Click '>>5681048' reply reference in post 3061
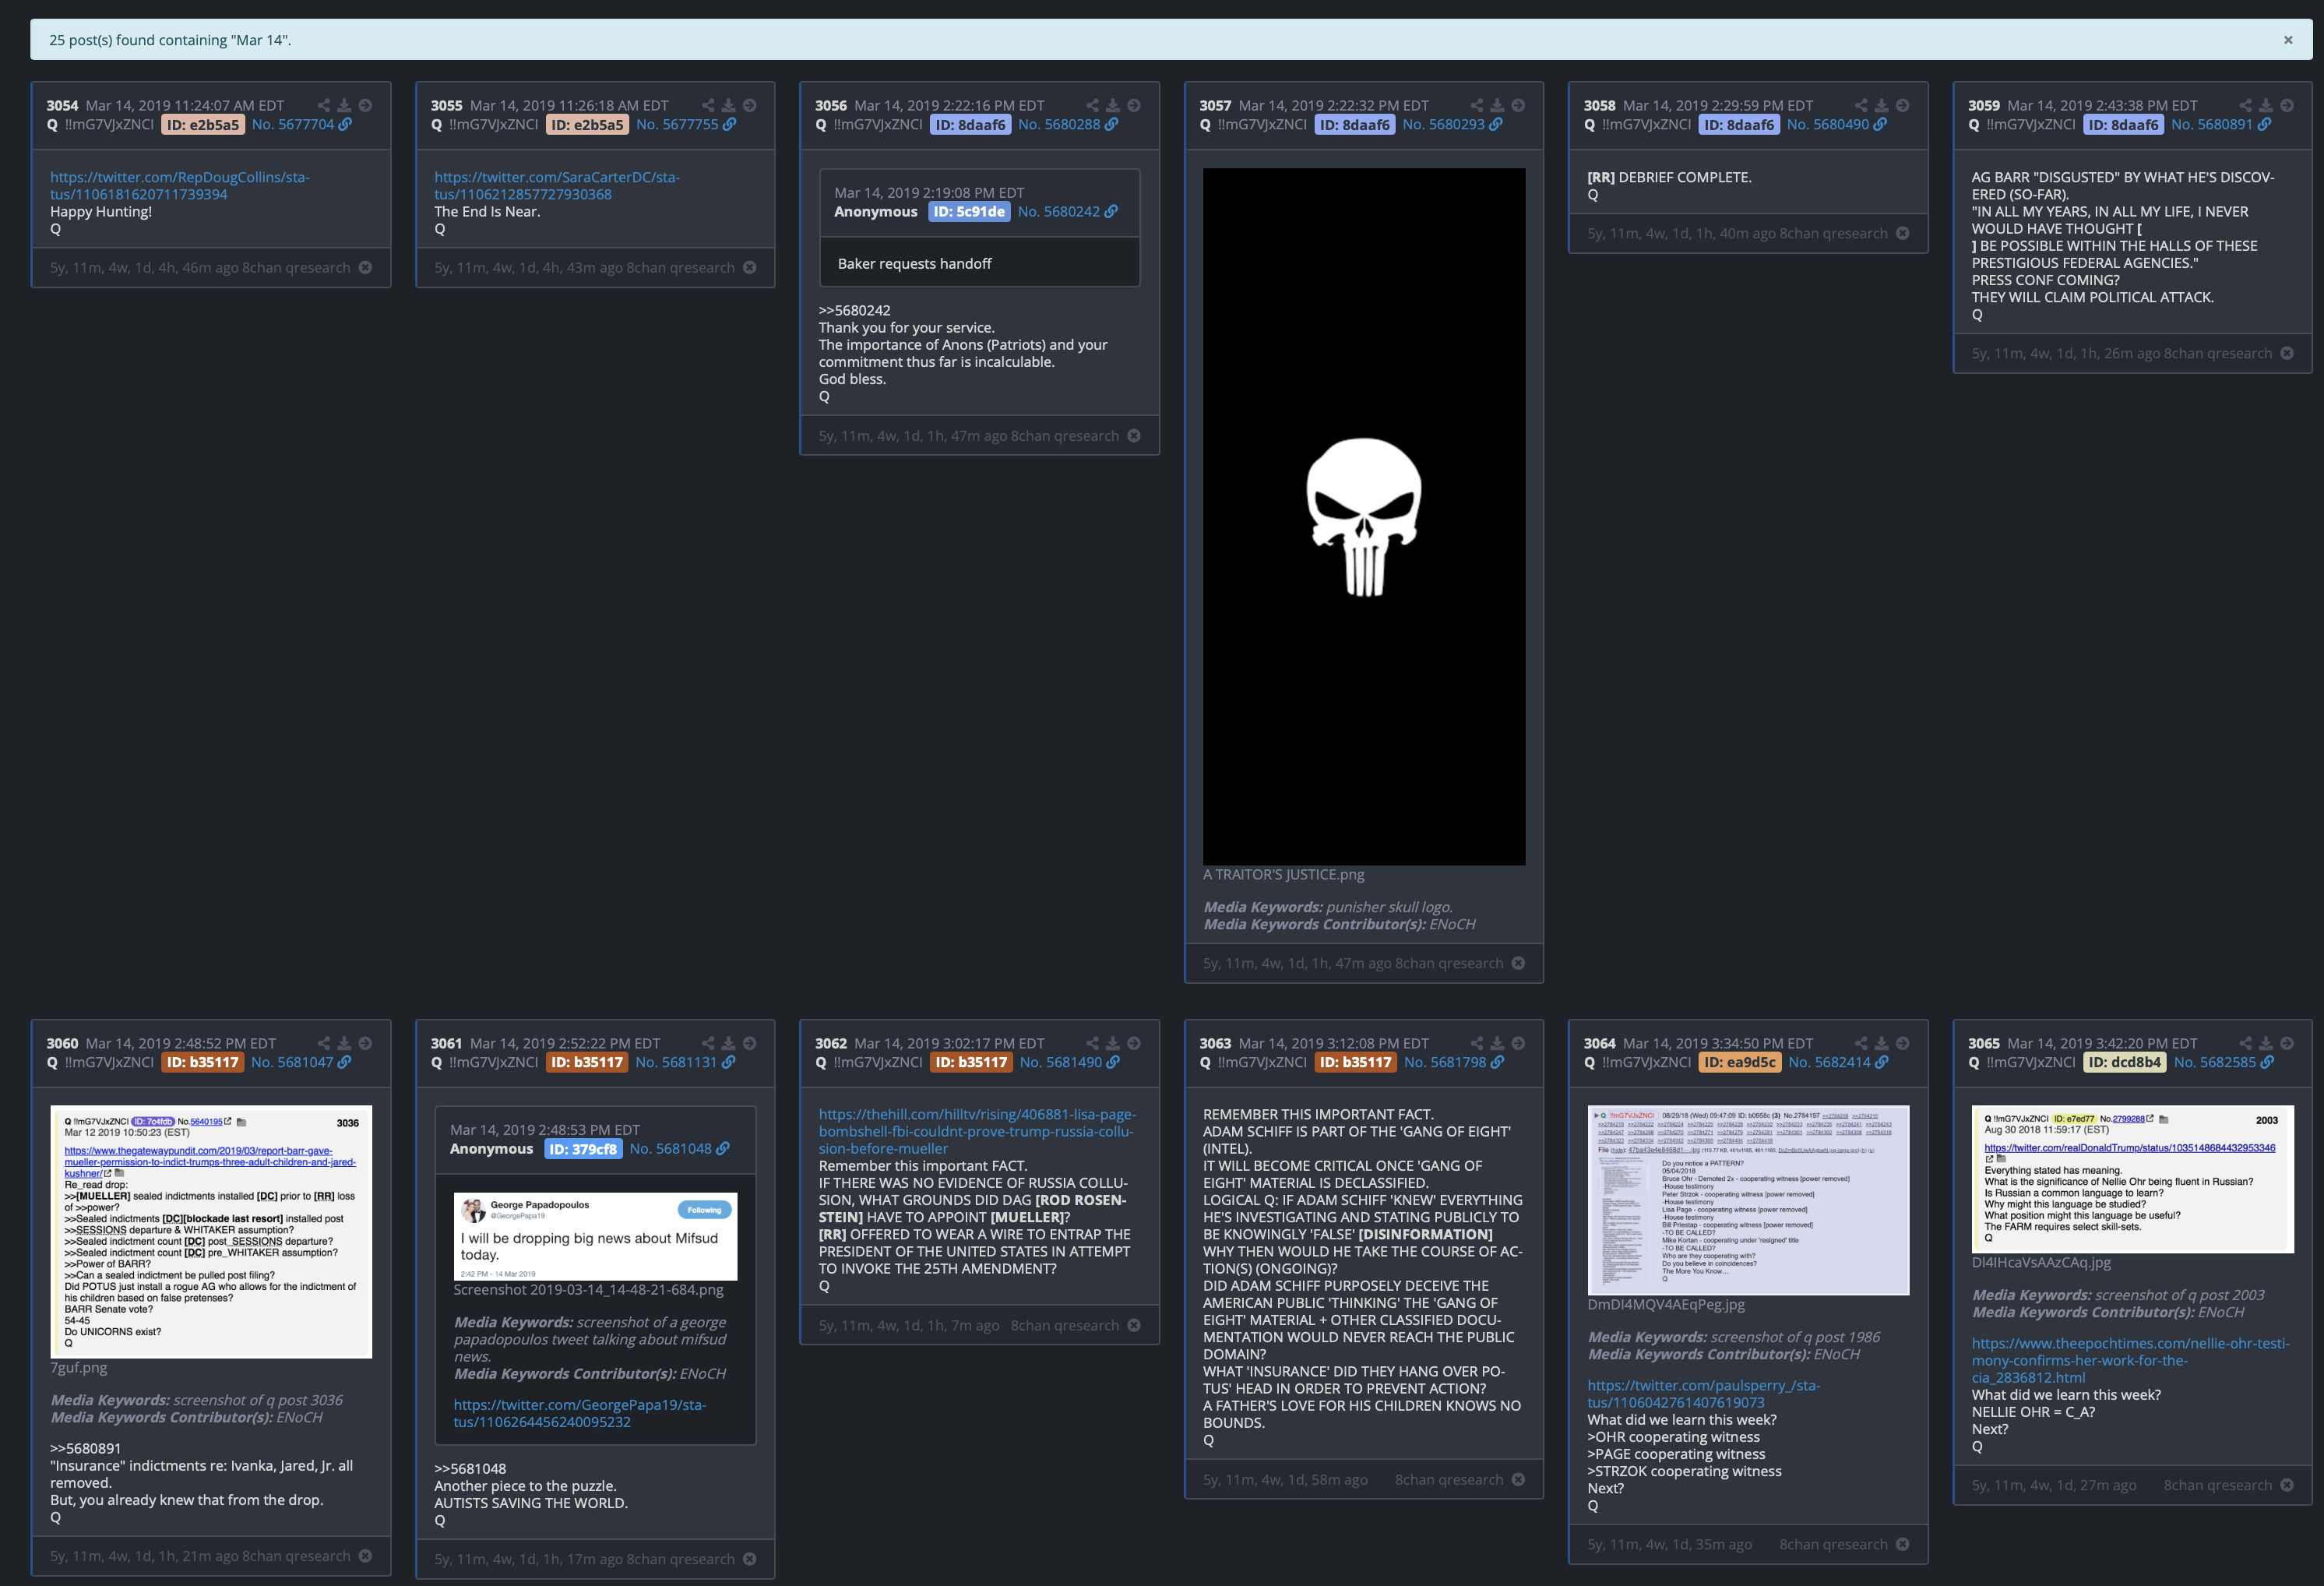The width and height of the screenshot is (2324, 1586). (x=470, y=1468)
